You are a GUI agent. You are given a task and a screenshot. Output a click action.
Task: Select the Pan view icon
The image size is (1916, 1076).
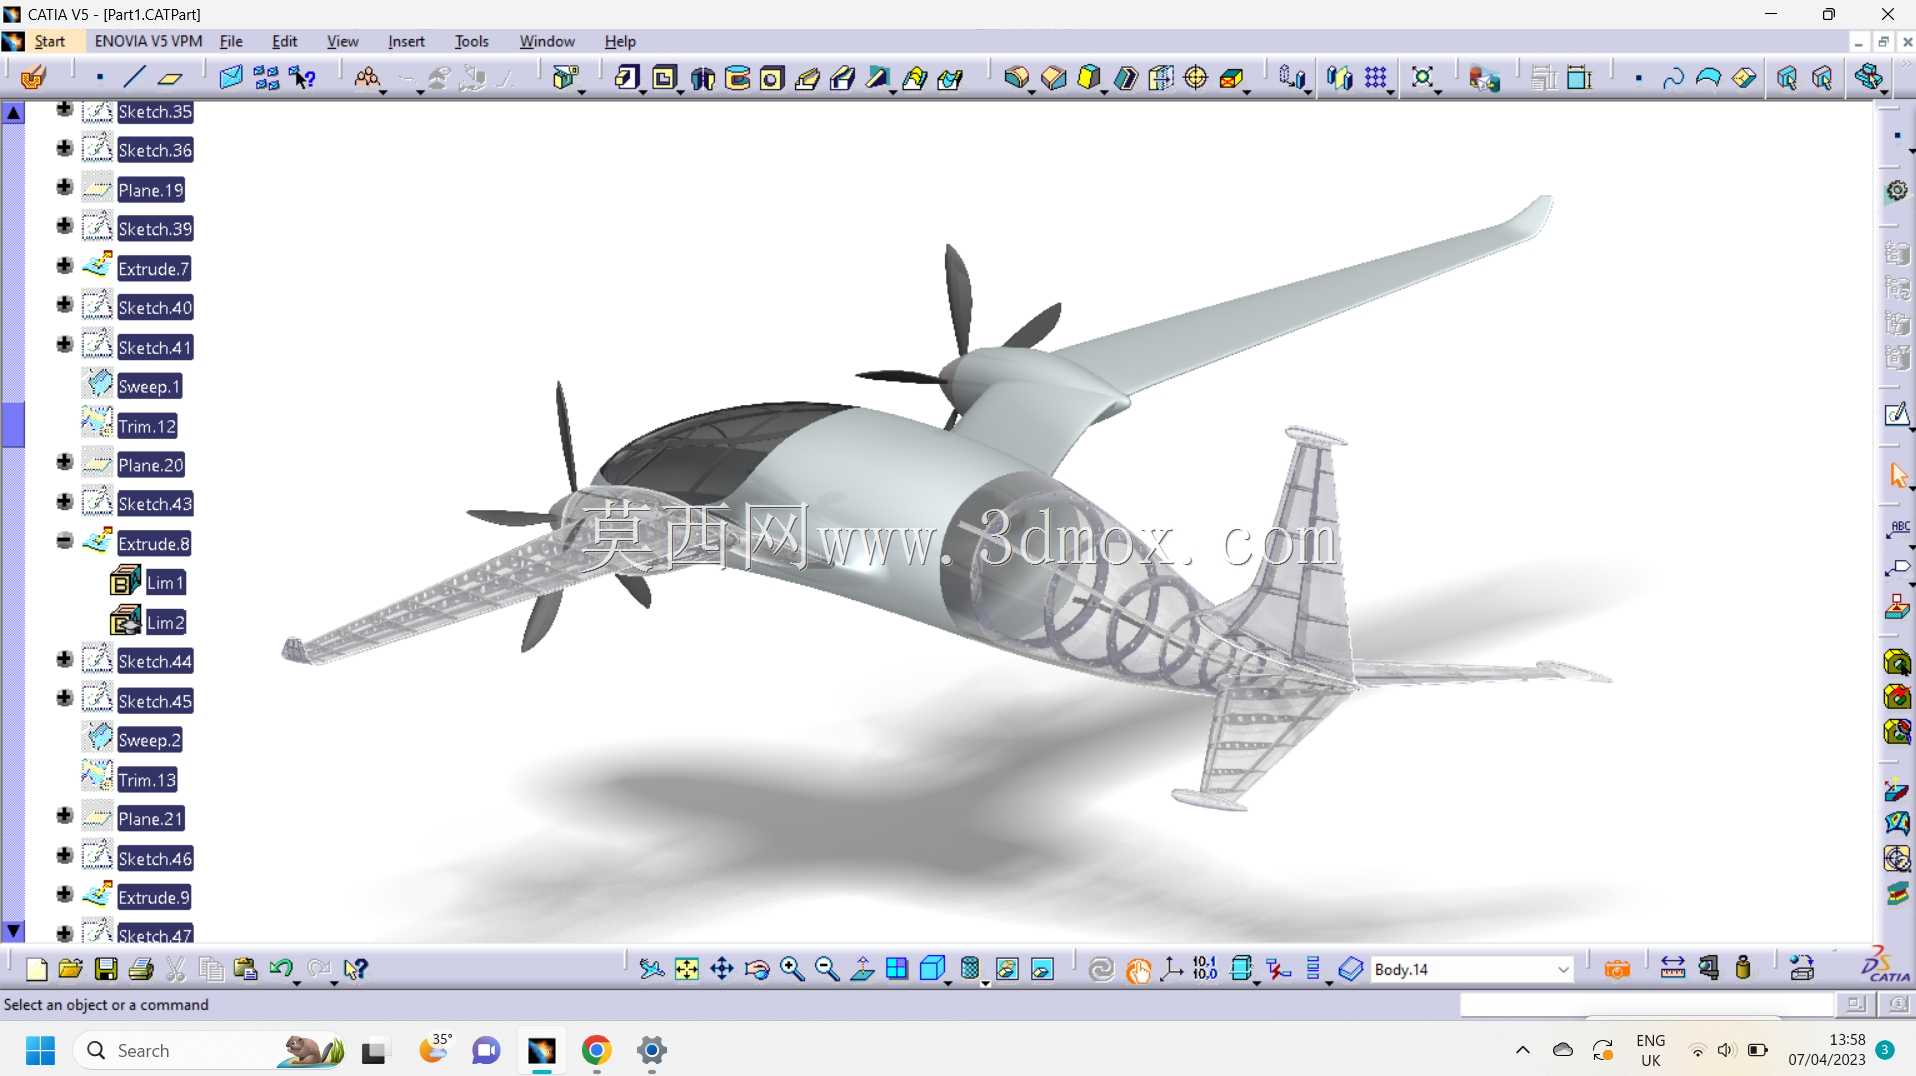click(722, 968)
